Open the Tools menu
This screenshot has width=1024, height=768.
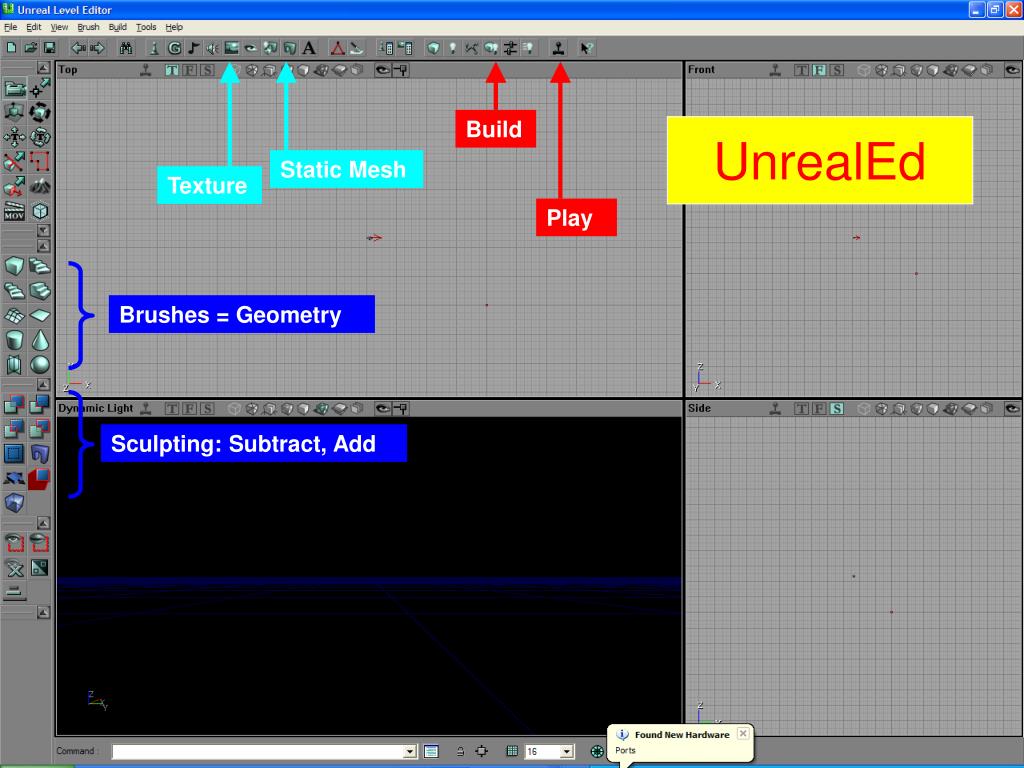point(146,27)
